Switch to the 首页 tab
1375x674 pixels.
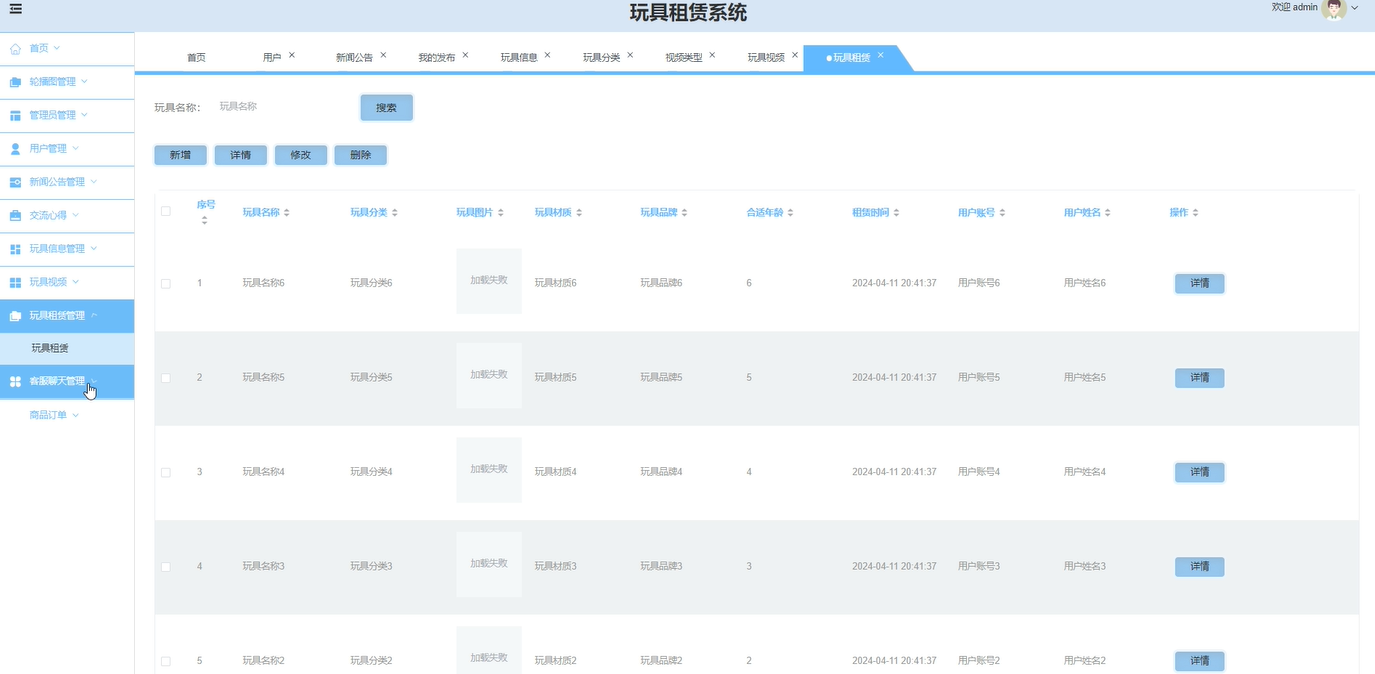[x=196, y=58]
